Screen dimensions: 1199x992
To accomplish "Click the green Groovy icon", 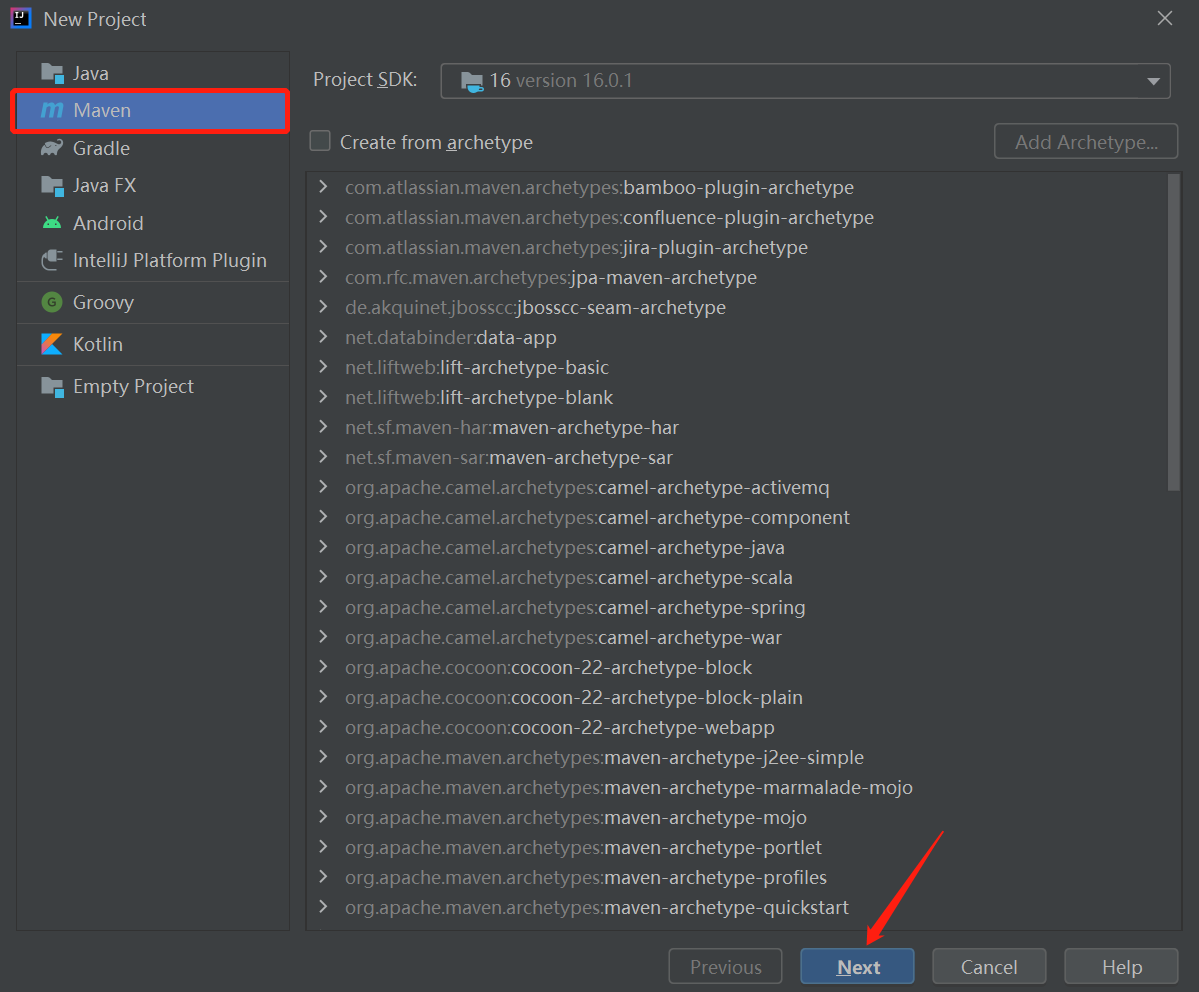I will point(52,302).
